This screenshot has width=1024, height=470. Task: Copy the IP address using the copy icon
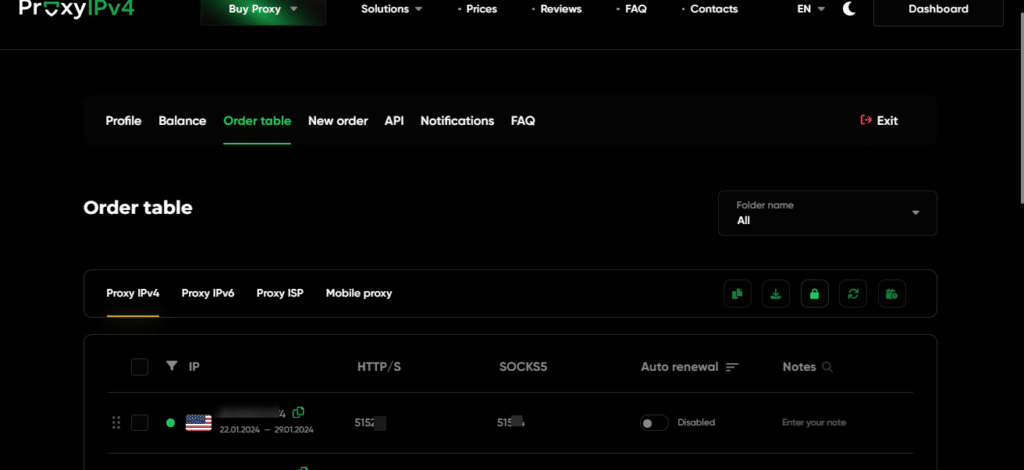click(x=299, y=412)
